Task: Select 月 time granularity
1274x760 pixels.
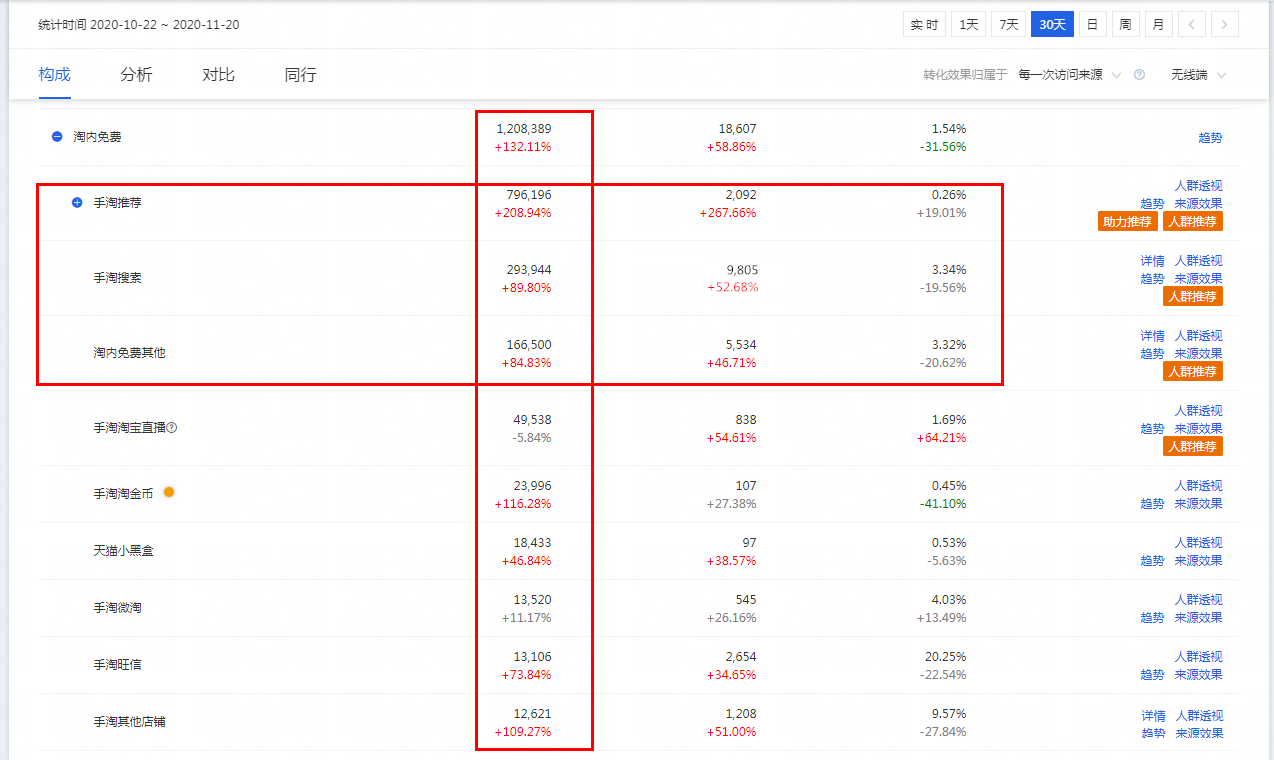Action: pos(1158,25)
